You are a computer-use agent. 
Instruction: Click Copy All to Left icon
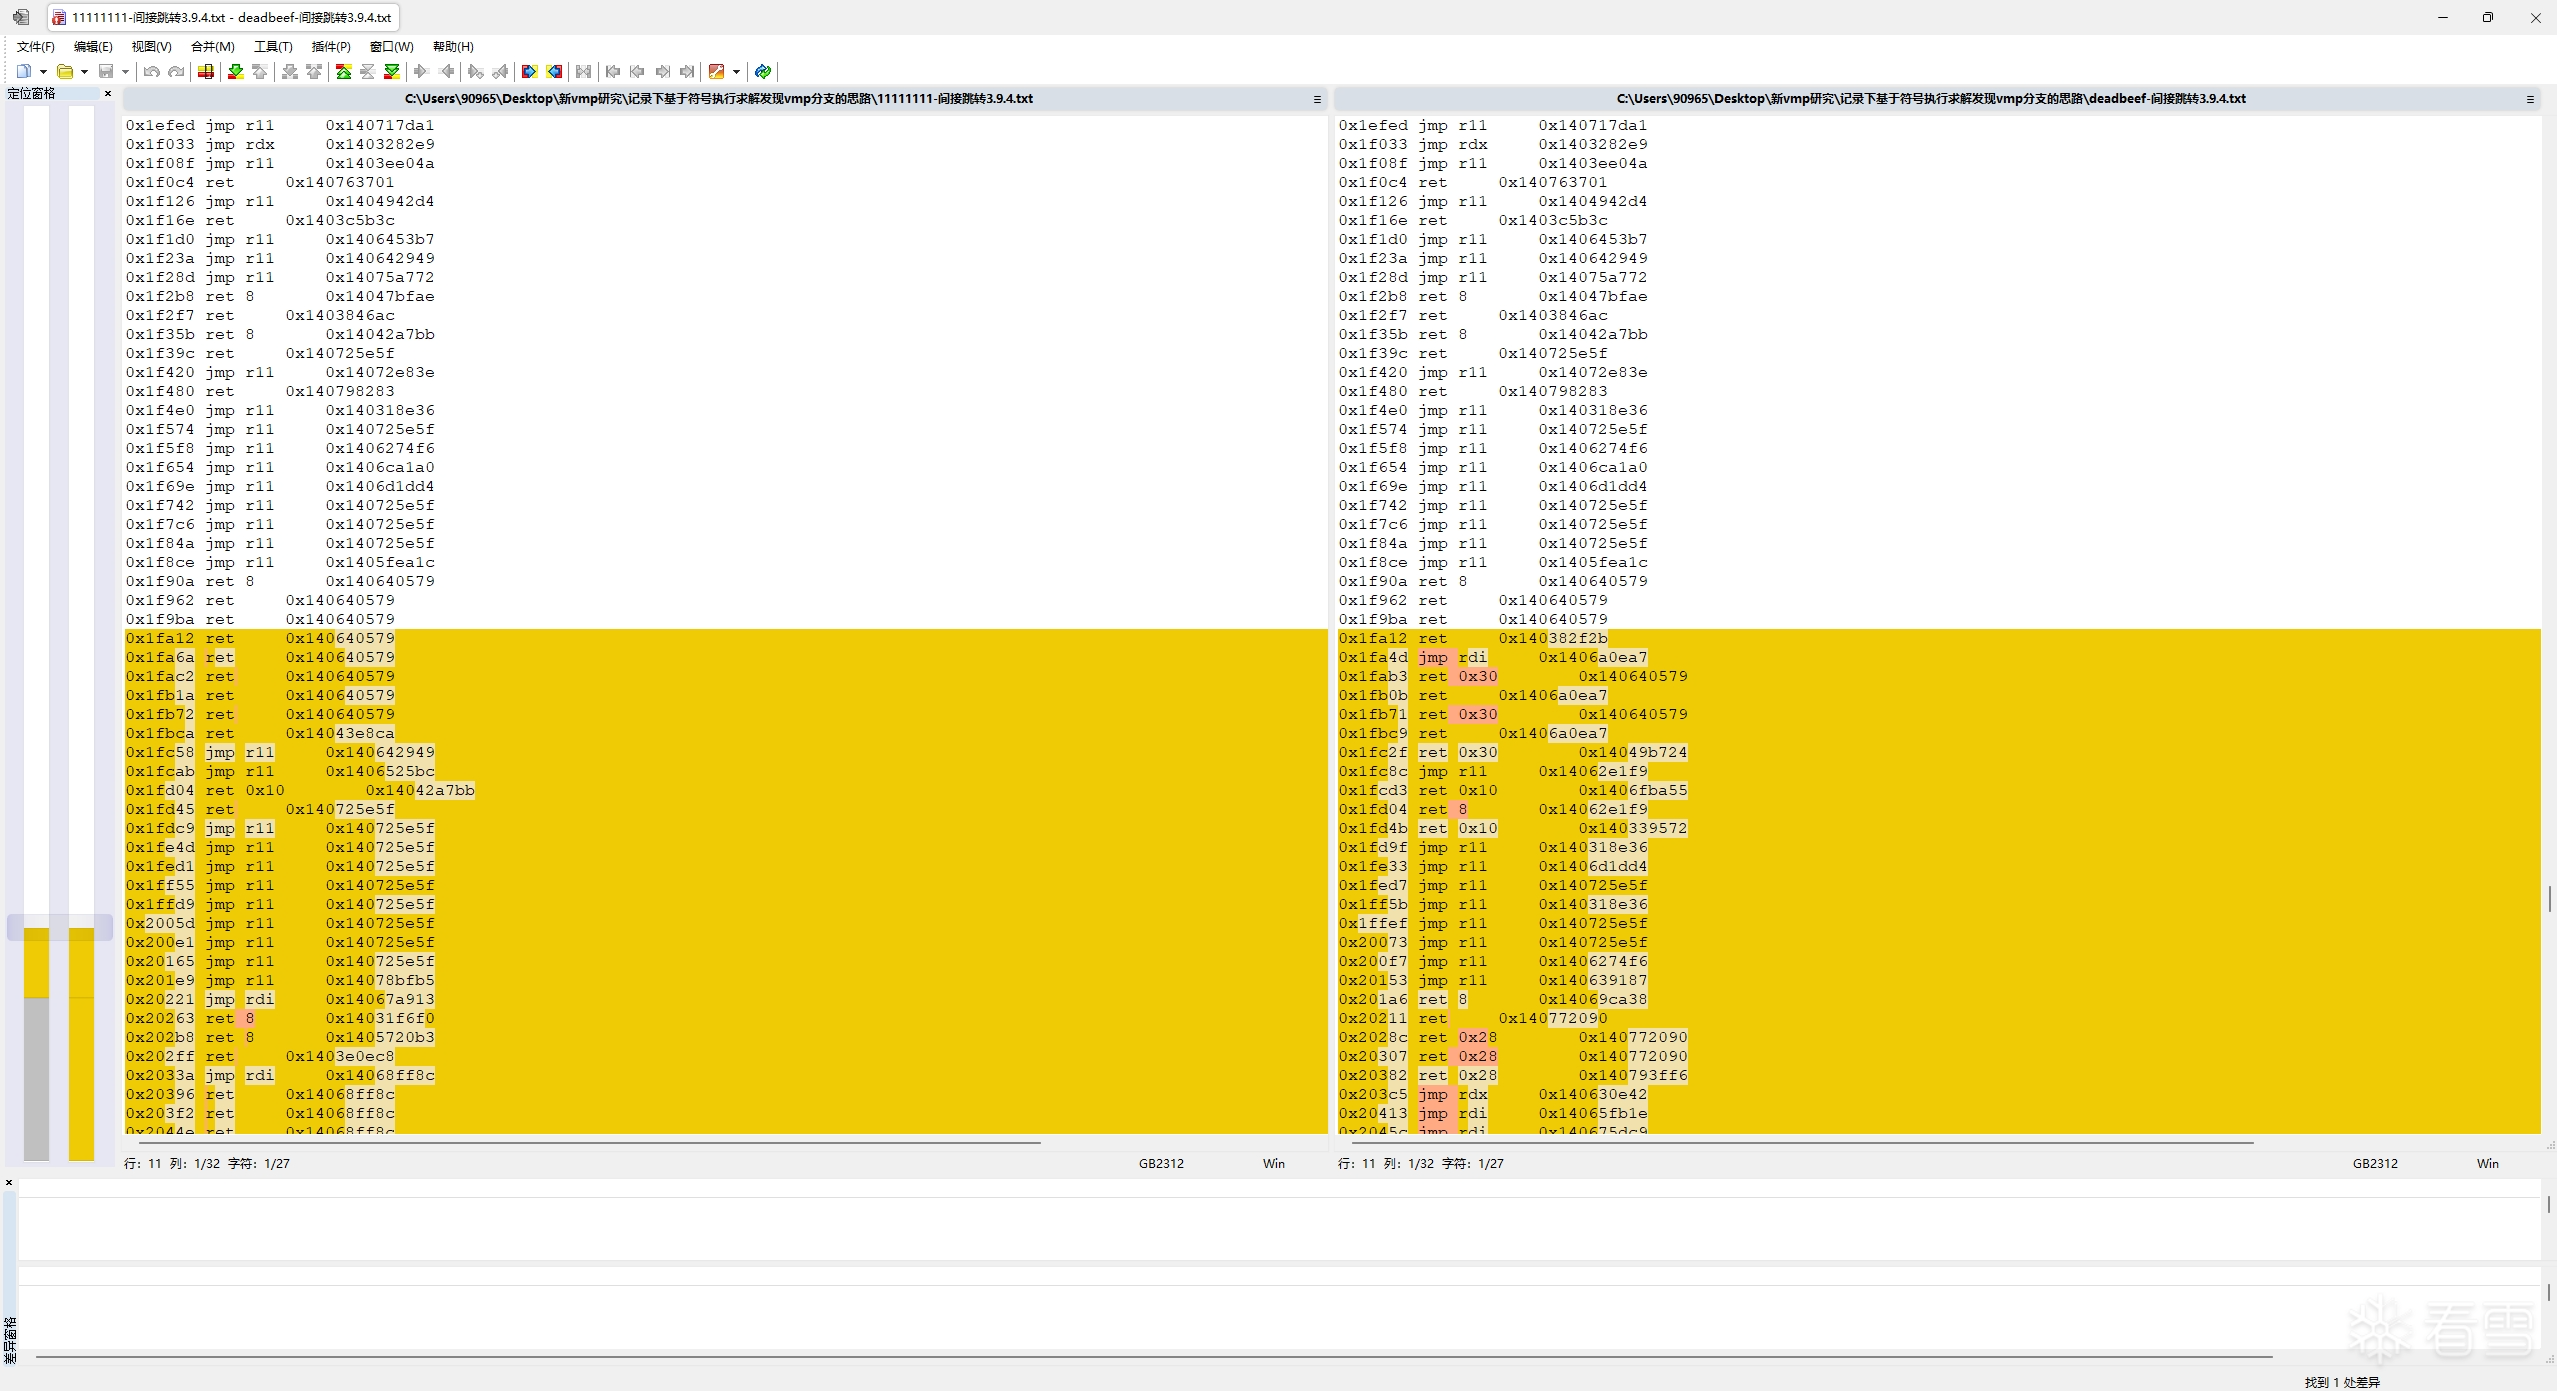tap(554, 71)
